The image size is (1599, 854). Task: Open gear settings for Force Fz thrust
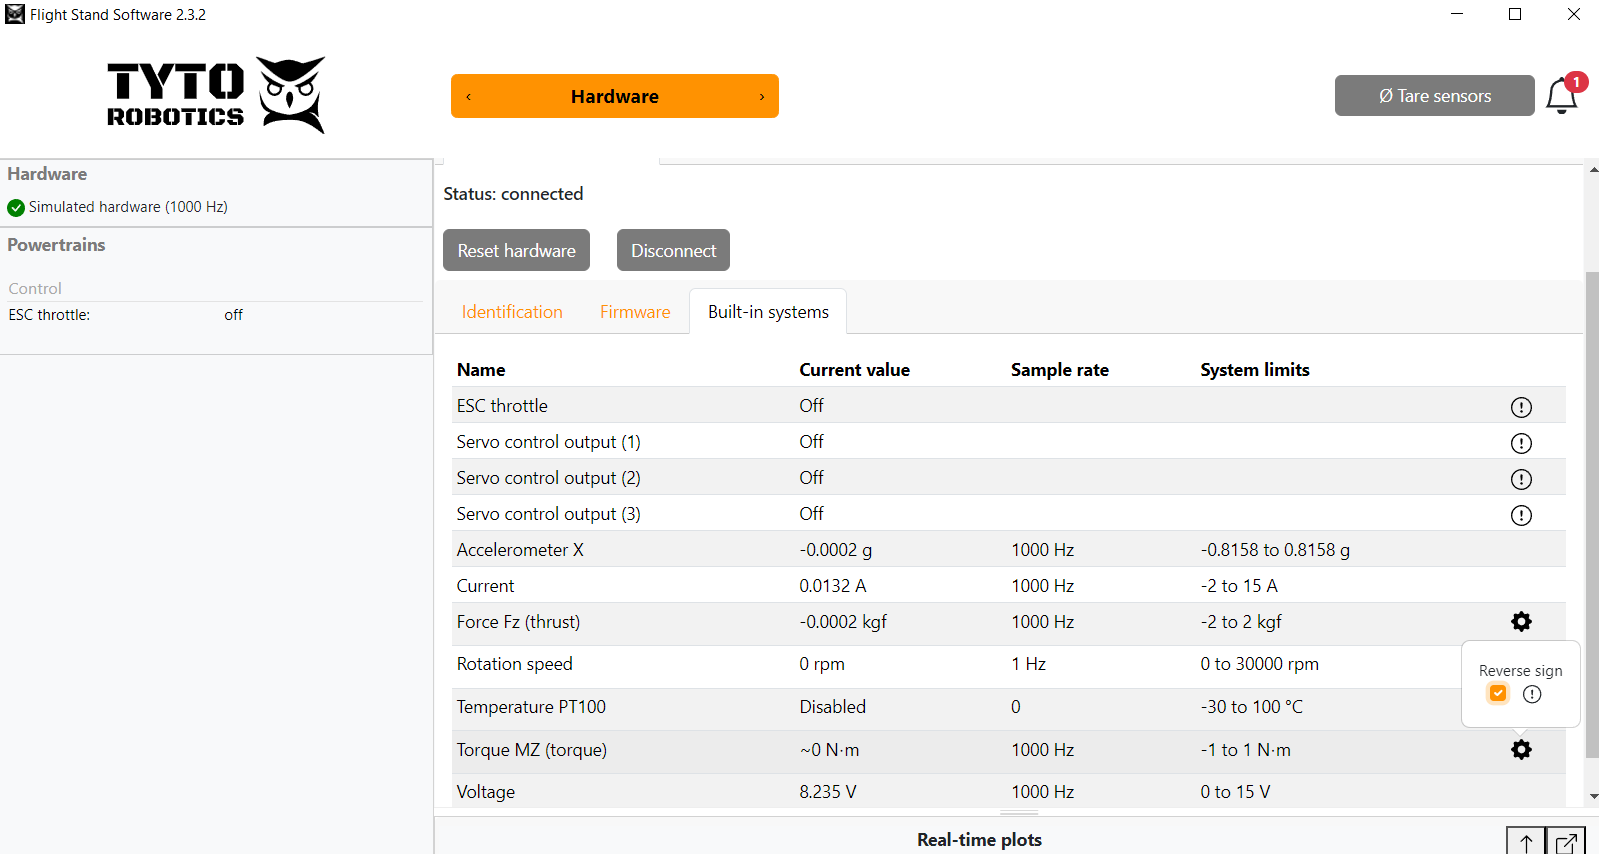click(1520, 622)
